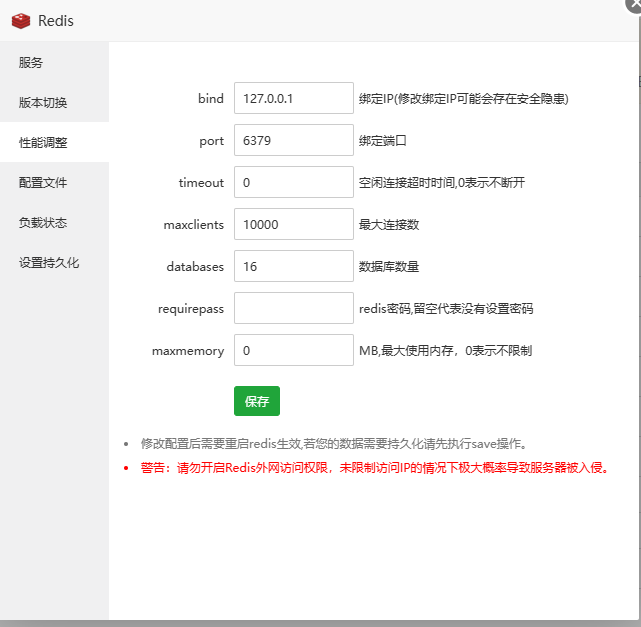Click the Redis logo icon

coord(21,21)
